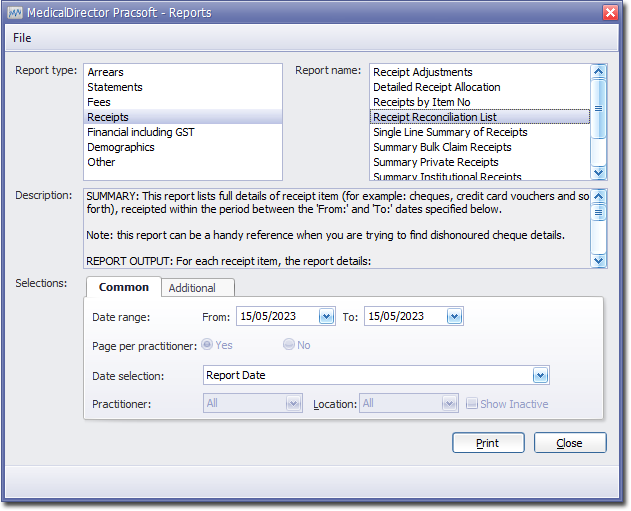Select Arrears report type

105,72
